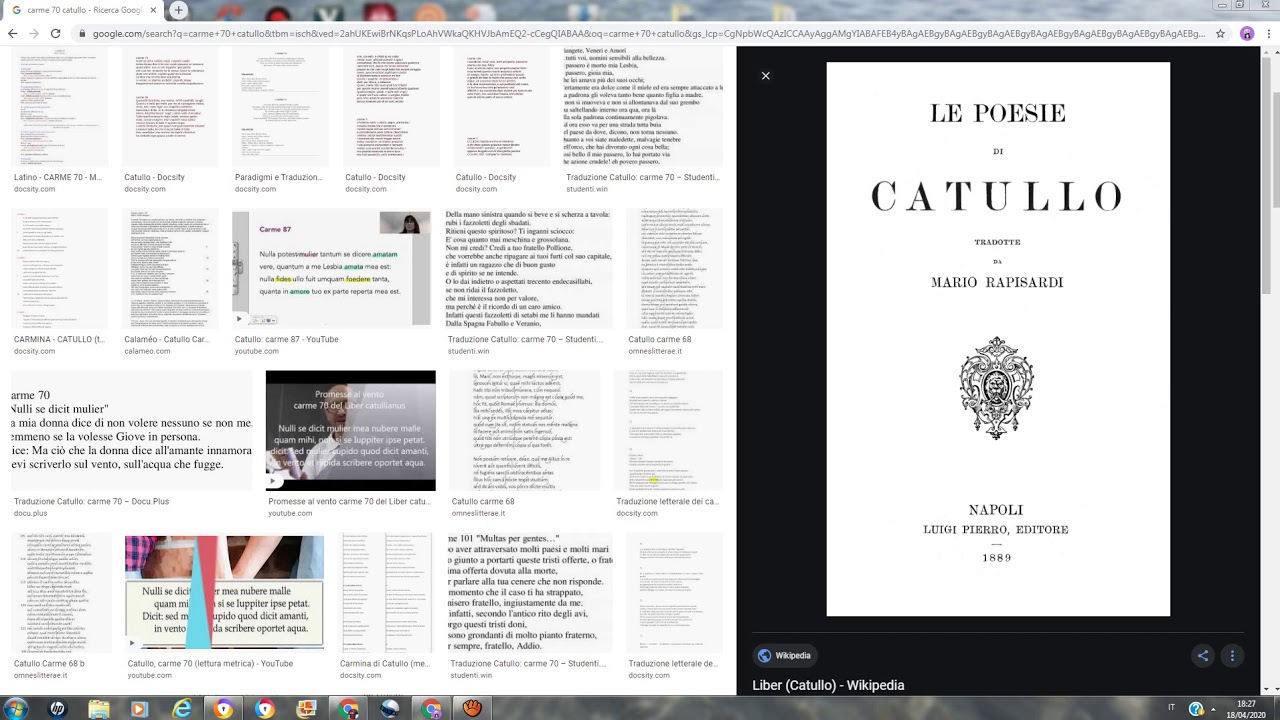Screen dimensions: 1280x720
Task: Open Internet Explorer from taskbar
Action: pyautogui.click(x=182, y=708)
